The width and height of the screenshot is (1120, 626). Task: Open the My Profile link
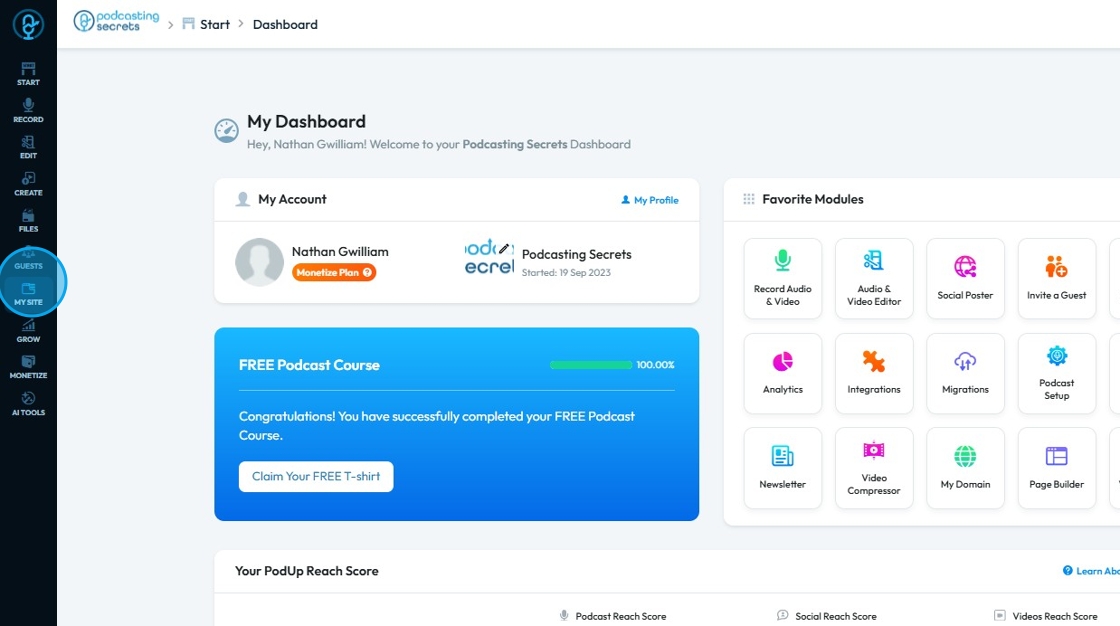point(649,200)
